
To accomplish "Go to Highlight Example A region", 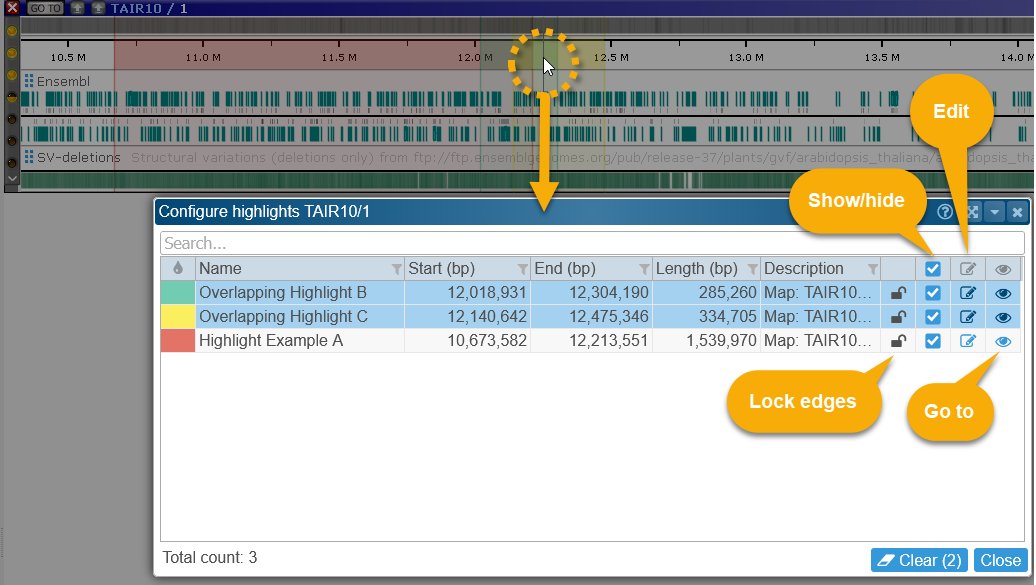I will coord(1003,341).
